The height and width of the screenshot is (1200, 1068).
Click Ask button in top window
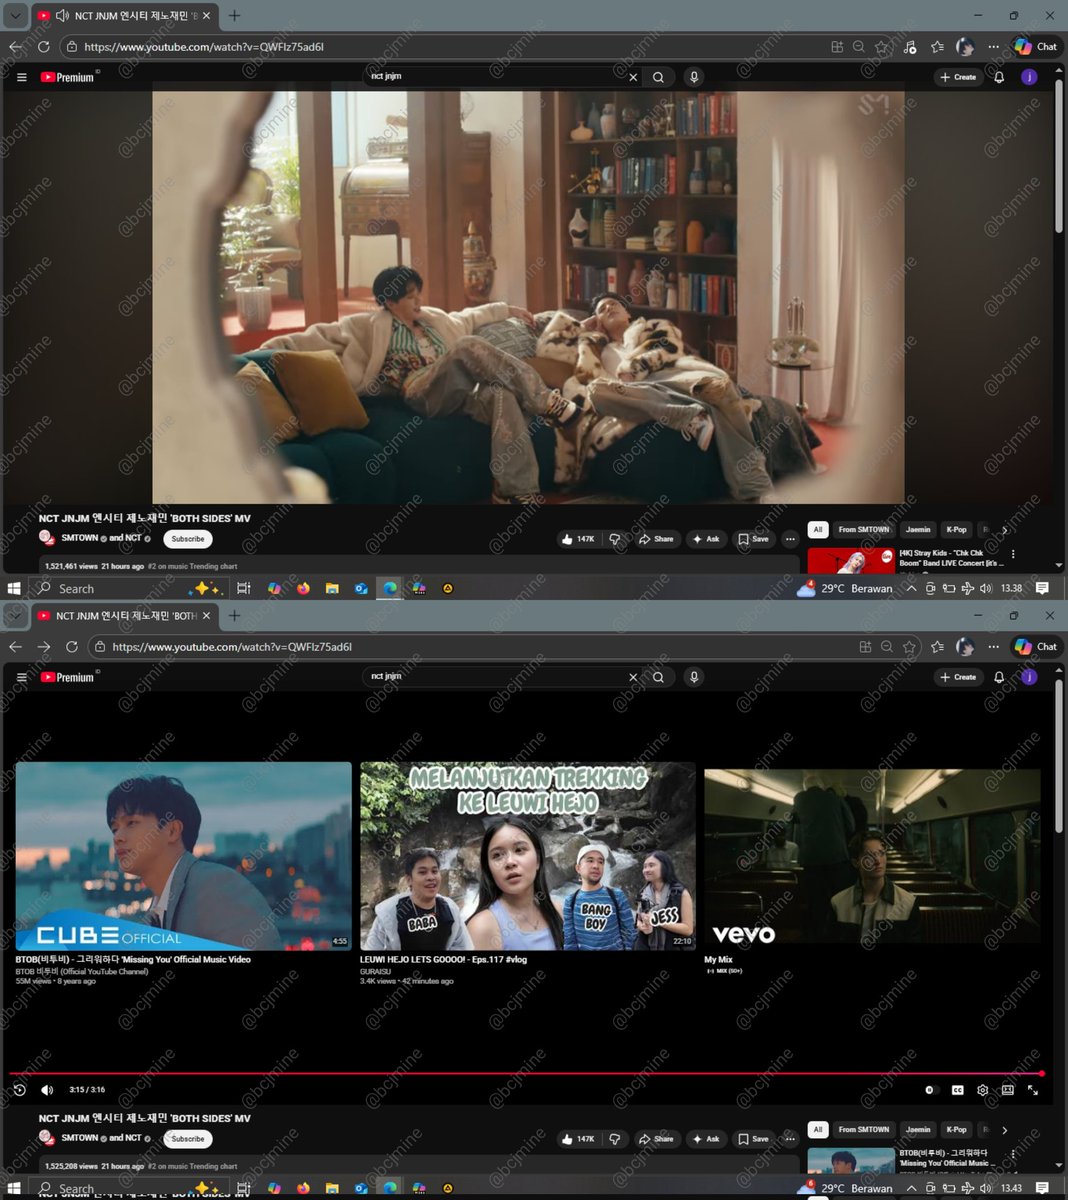(x=706, y=539)
